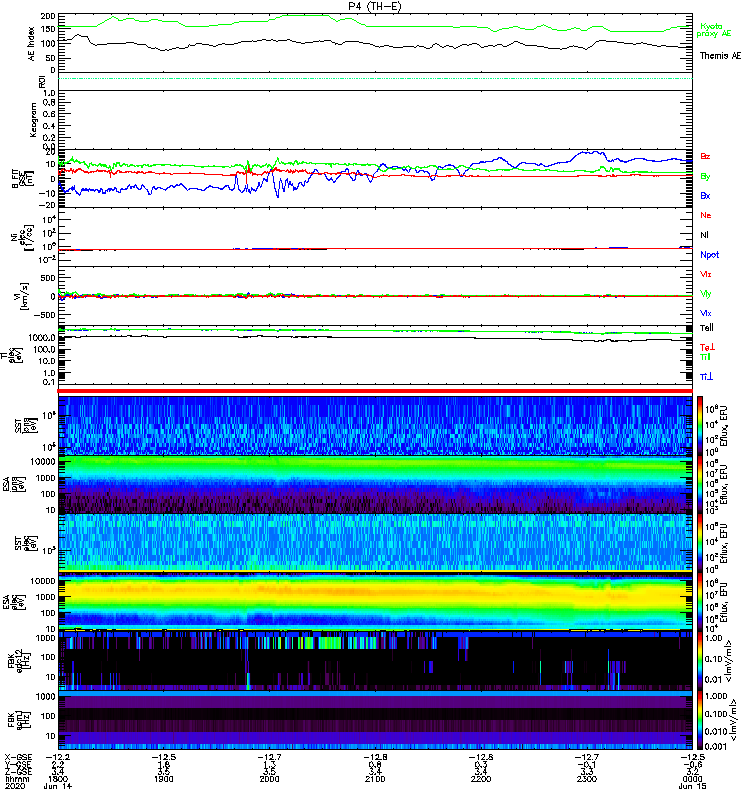
Task: Click the blue "Bx" legend label
Action: point(705,195)
